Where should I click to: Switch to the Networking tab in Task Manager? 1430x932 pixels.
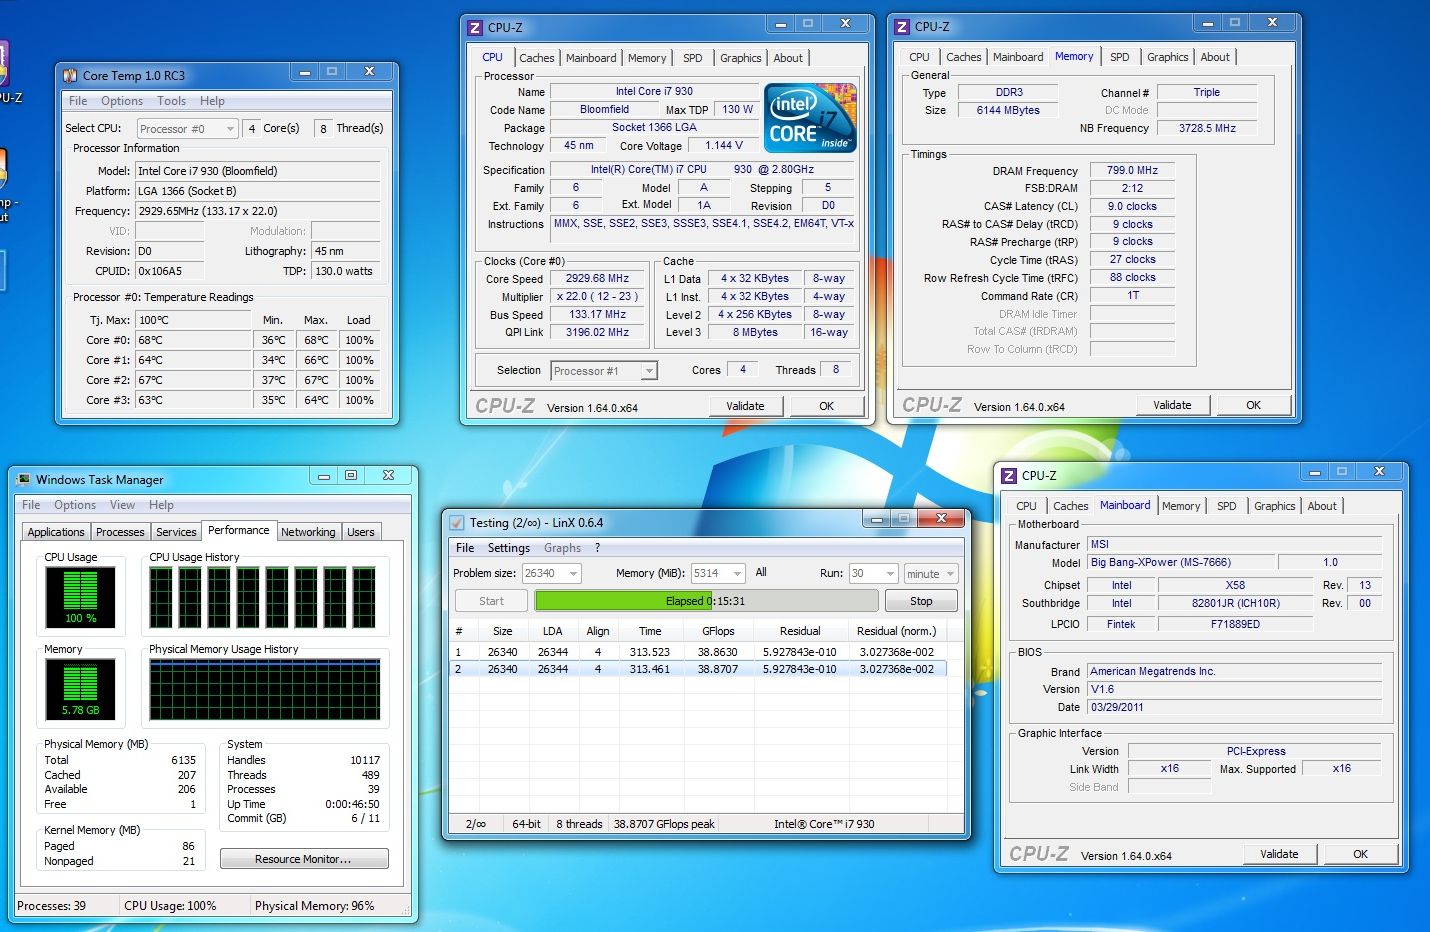click(308, 532)
